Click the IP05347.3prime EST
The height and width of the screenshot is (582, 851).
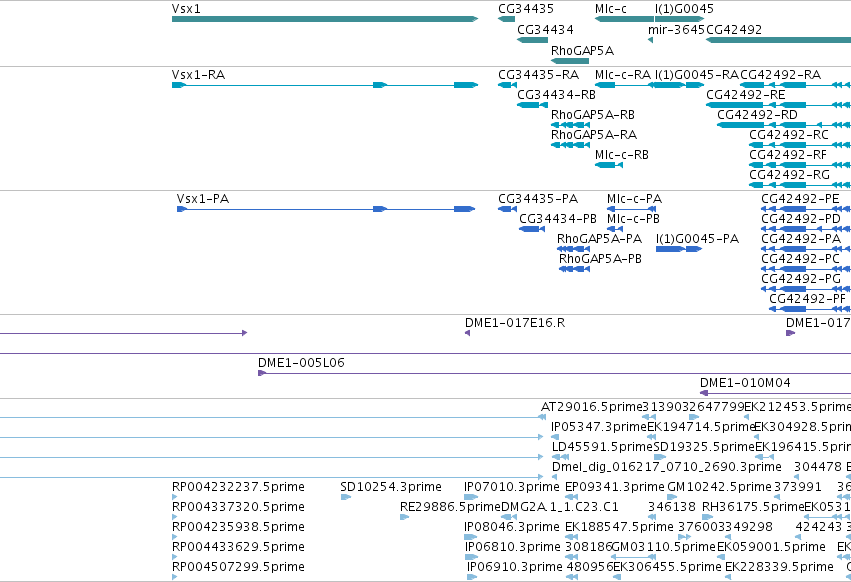click(x=554, y=437)
